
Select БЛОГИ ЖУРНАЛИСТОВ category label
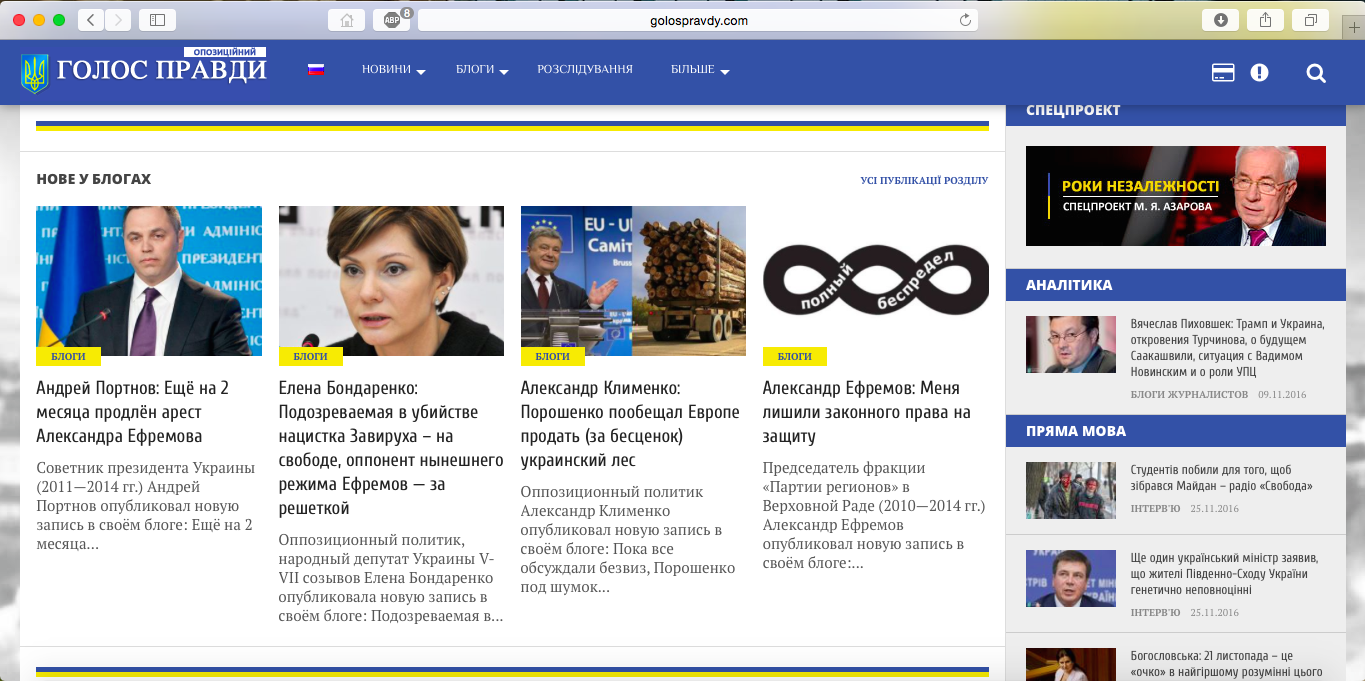[x=1189, y=395]
